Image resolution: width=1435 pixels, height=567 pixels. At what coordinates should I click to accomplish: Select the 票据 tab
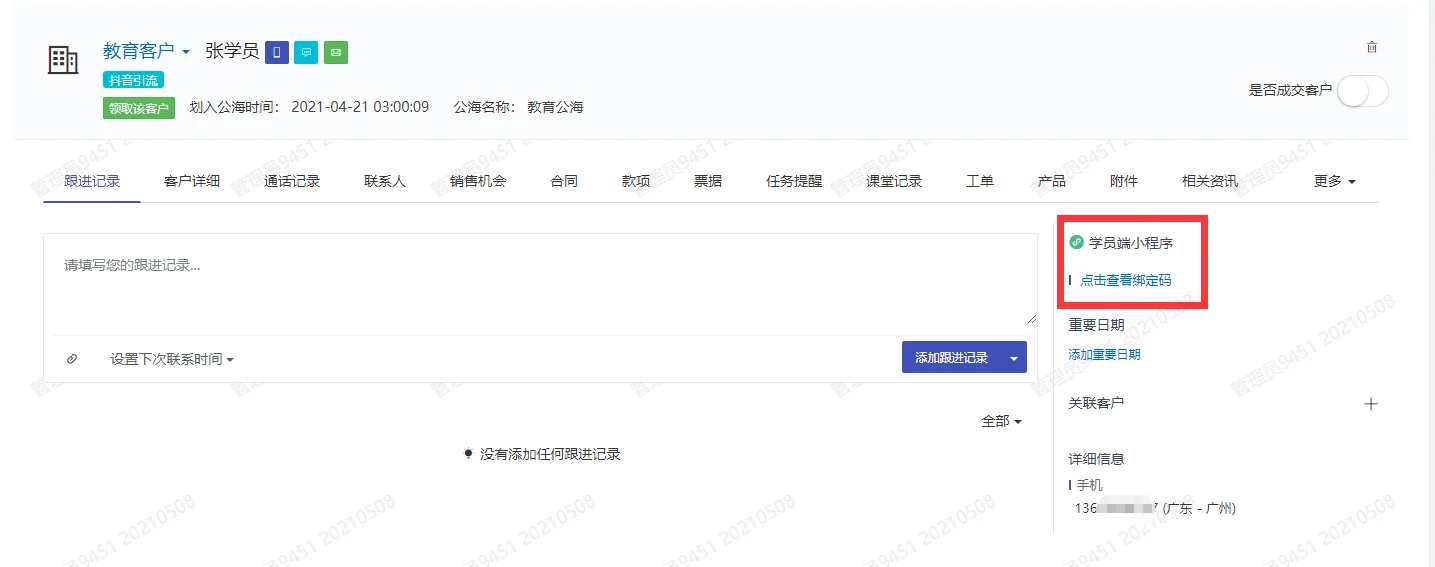coord(708,181)
